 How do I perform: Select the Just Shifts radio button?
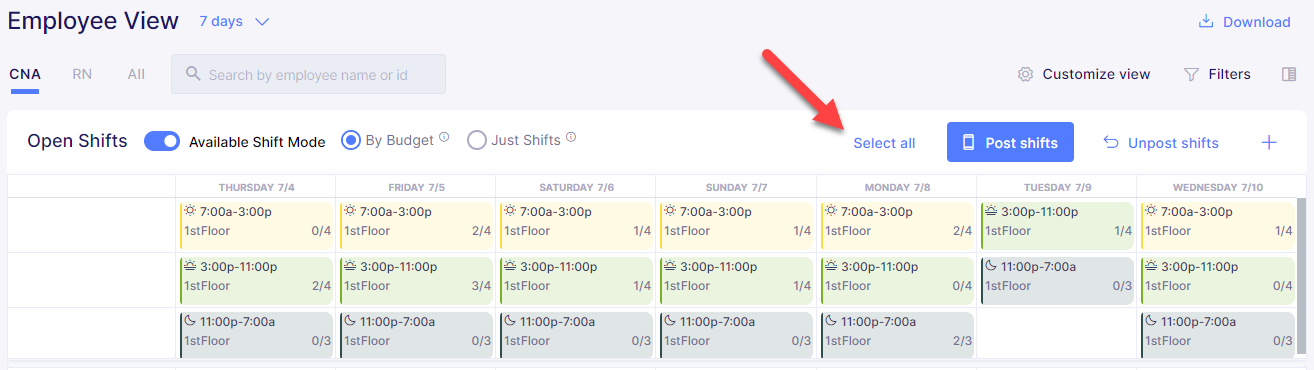(x=477, y=141)
